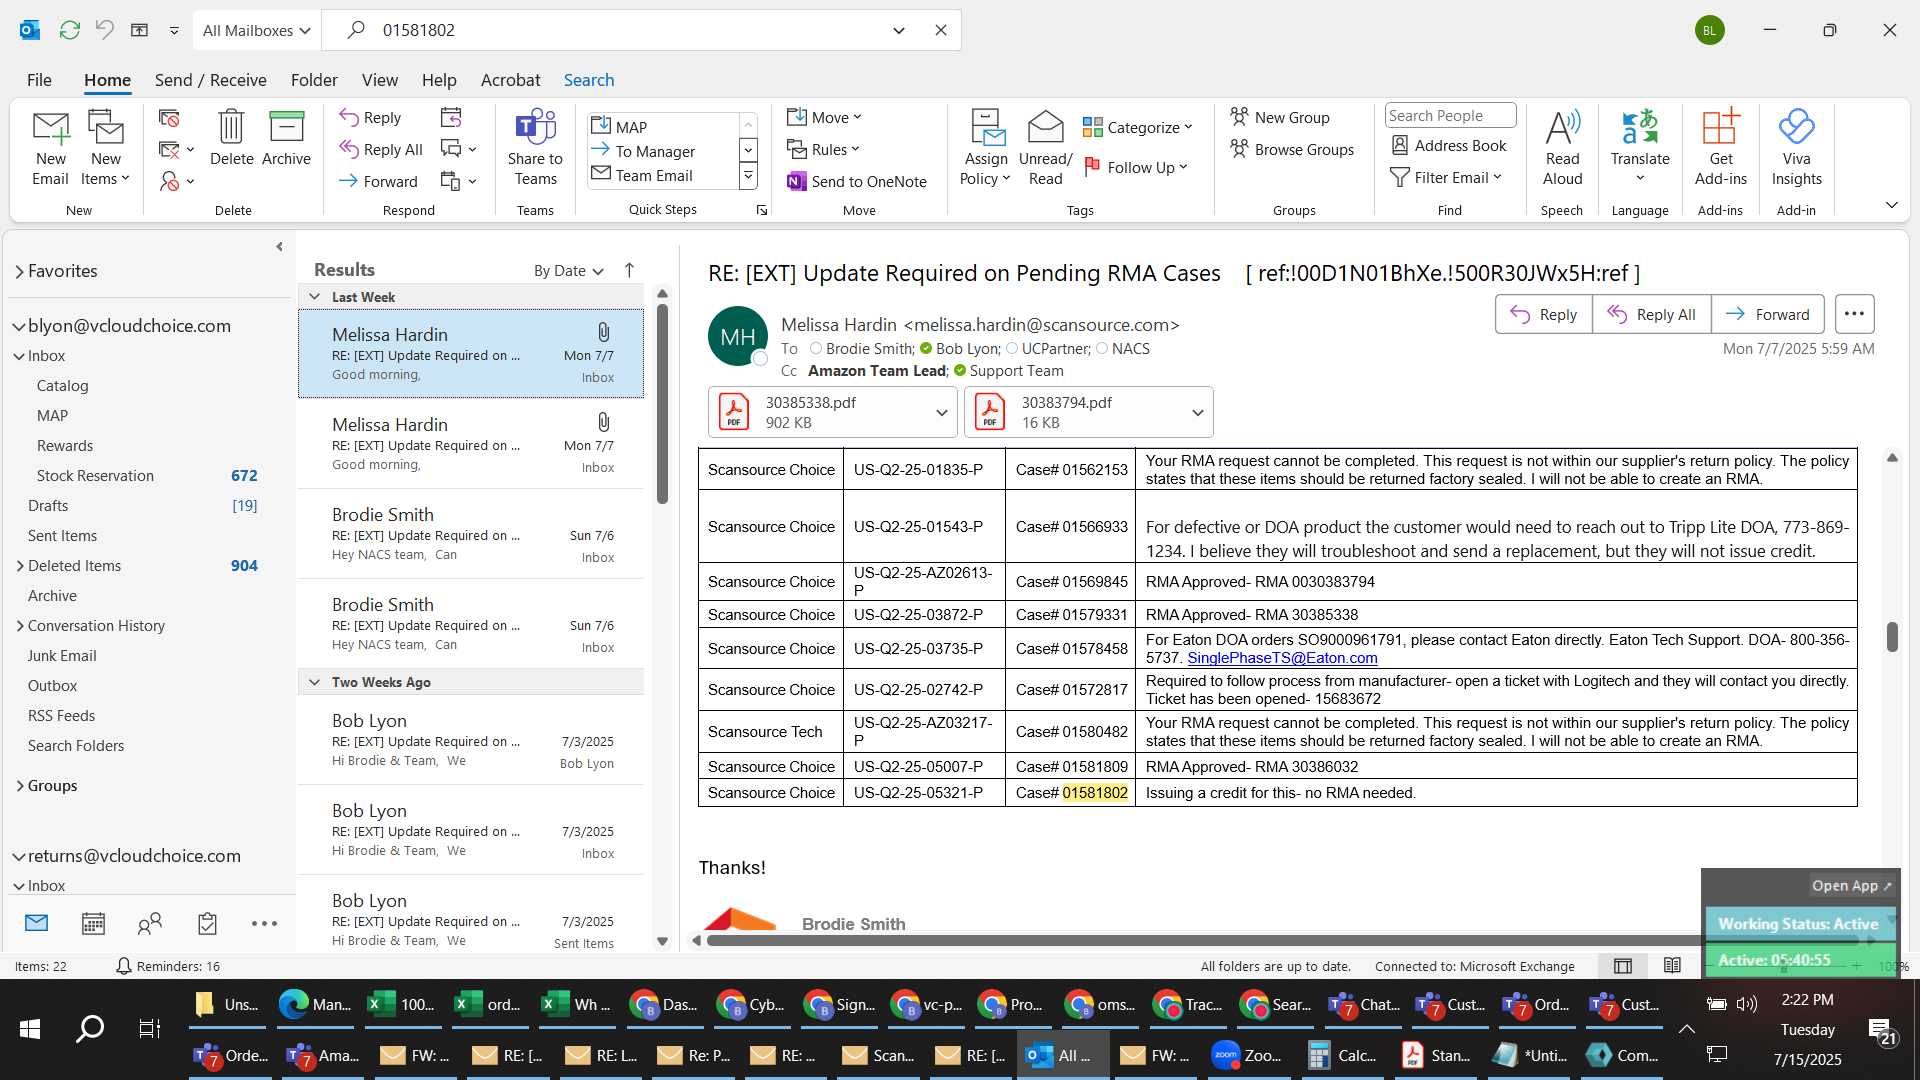Click New Group button
1920x1080 pixels.
click(1280, 117)
